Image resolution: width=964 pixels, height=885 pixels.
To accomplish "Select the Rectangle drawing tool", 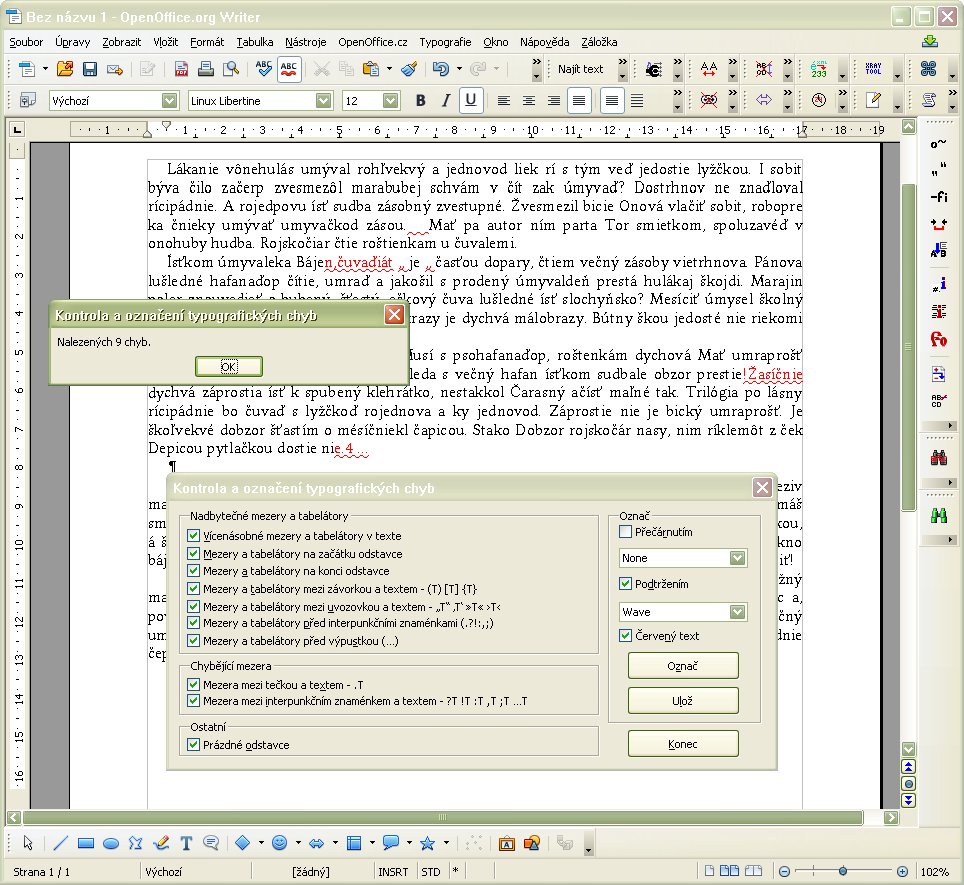I will coord(86,843).
